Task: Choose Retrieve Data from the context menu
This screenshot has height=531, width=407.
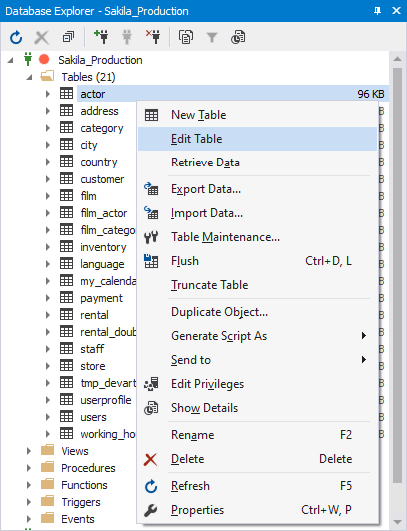Action: [257, 163]
